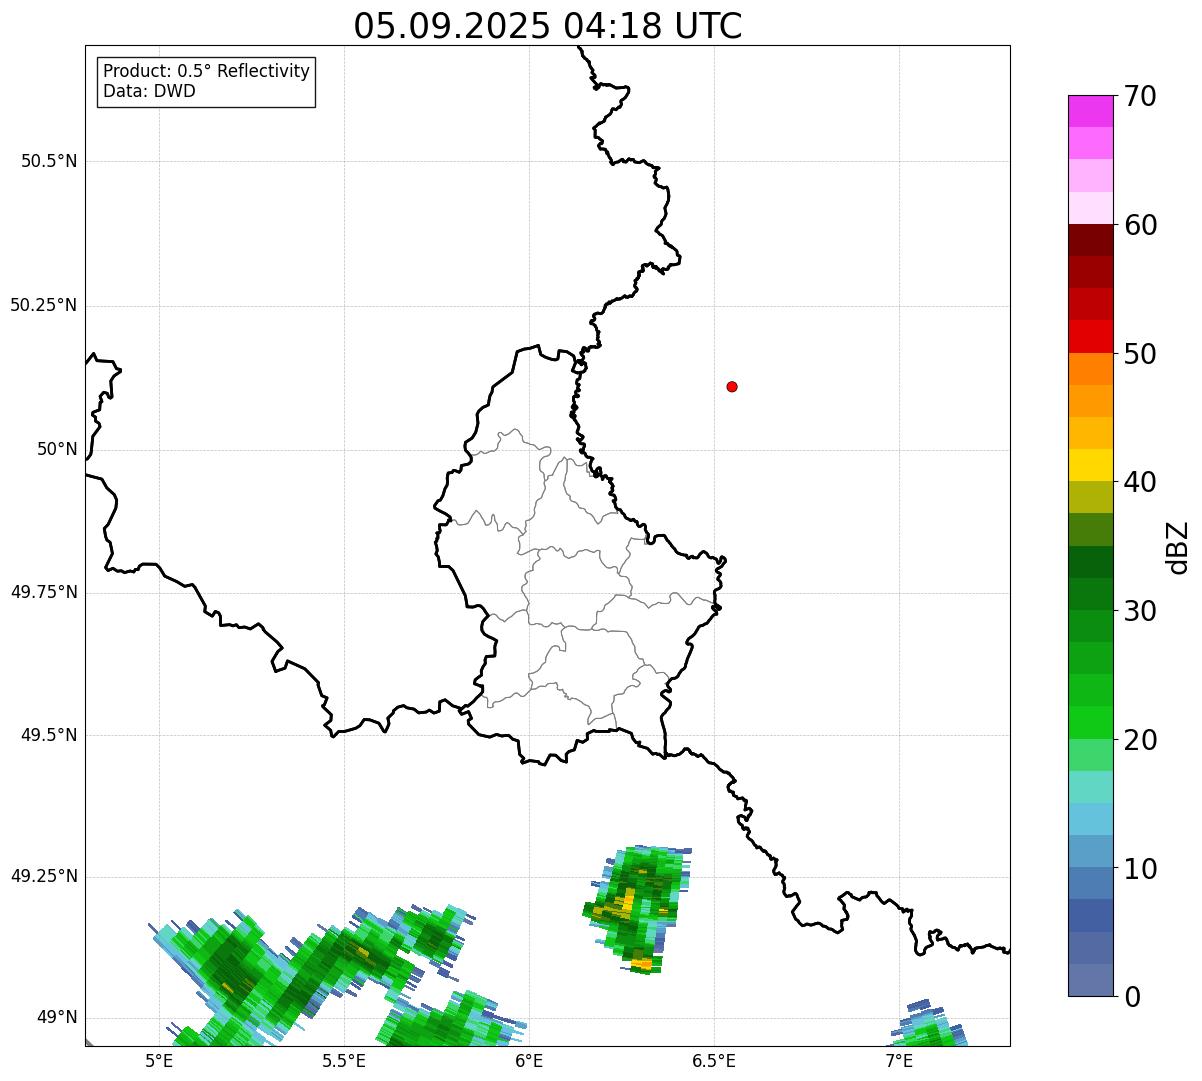The image size is (1202, 1081).
Task: Click the 'Data: DWD' label
Action: (149, 92)
